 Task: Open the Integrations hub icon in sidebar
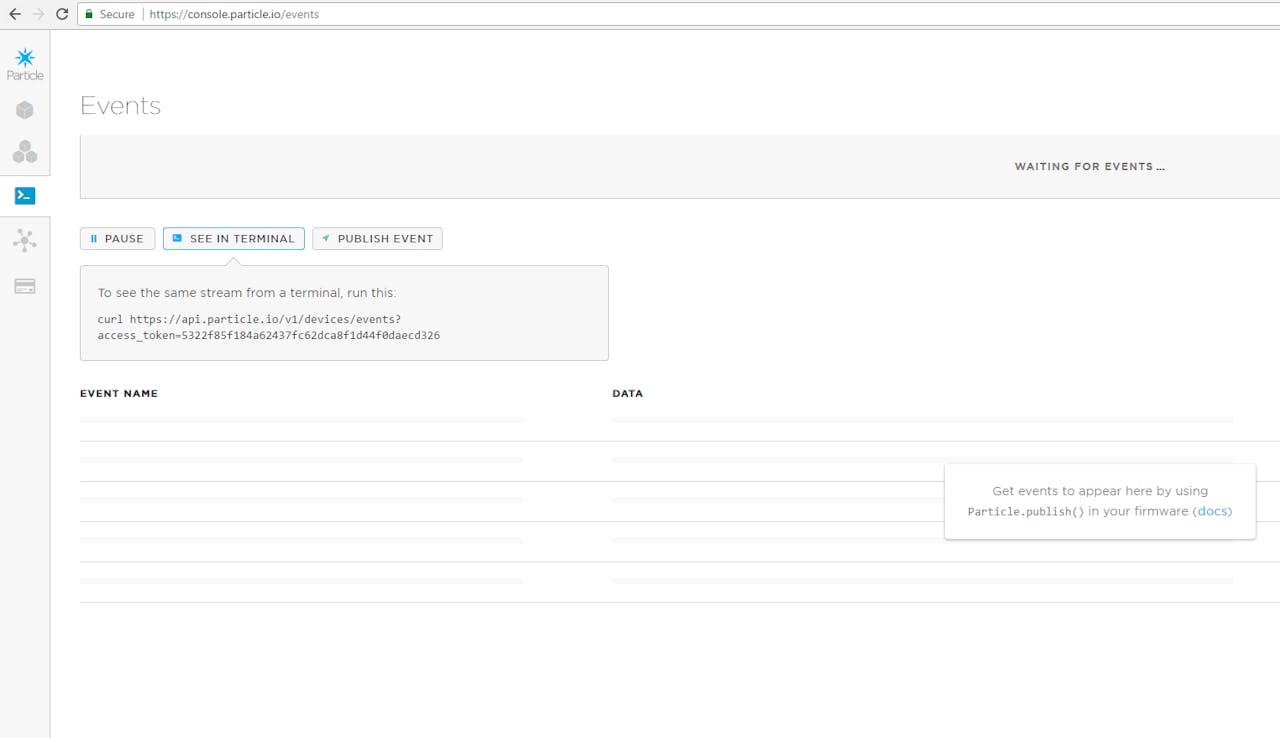(x=25, y=240)
